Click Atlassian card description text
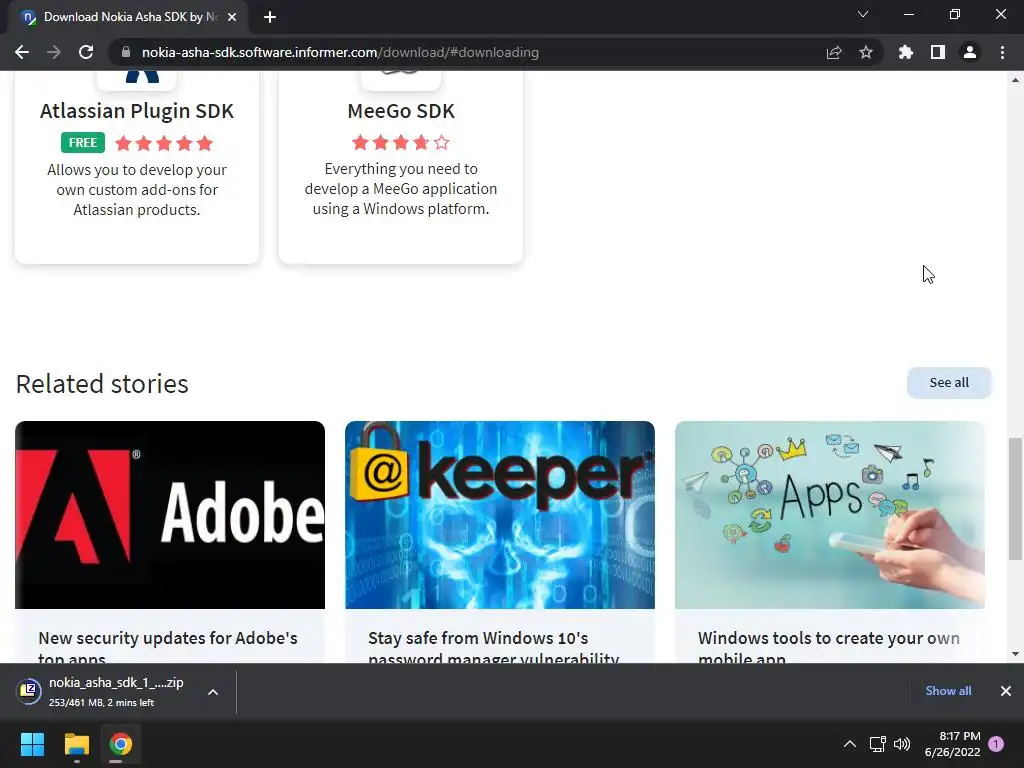Image resolution: width=1024 pixels, height=768 pixels. (136, 189)
